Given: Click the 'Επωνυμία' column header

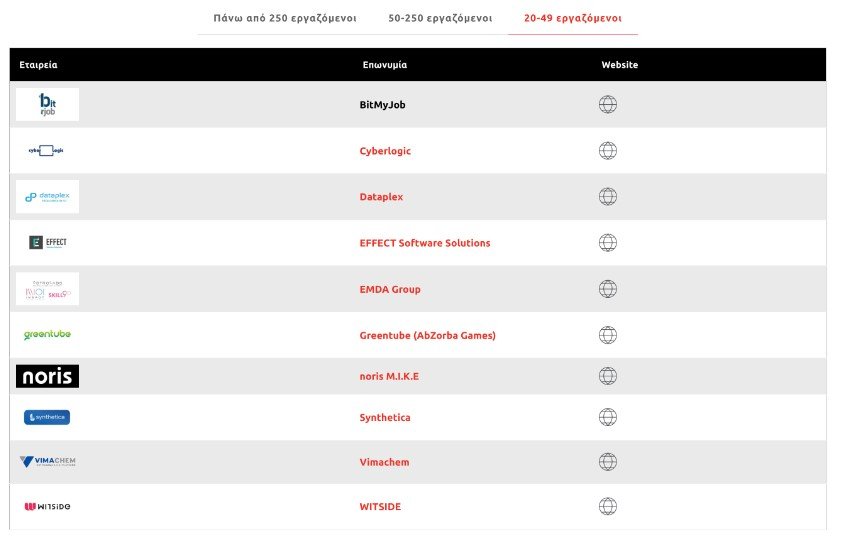Looking at the screenshot, I should (384, 65).
